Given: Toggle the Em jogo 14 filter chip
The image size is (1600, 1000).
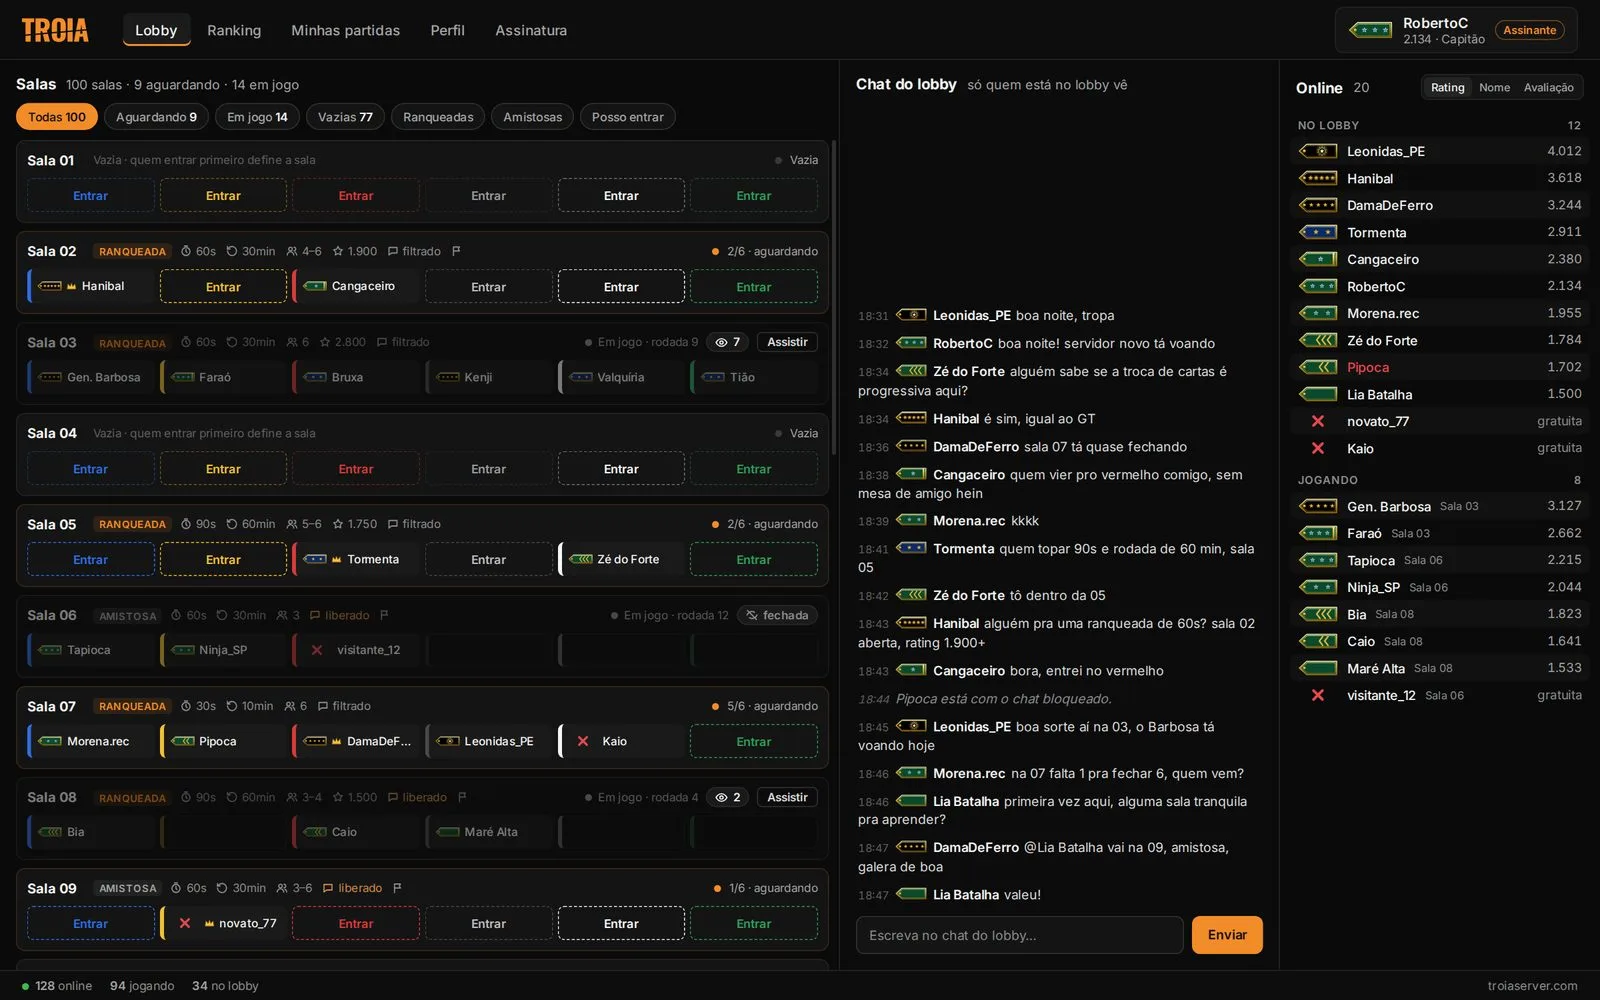Looking at the screenshot, I should point(257,117).
